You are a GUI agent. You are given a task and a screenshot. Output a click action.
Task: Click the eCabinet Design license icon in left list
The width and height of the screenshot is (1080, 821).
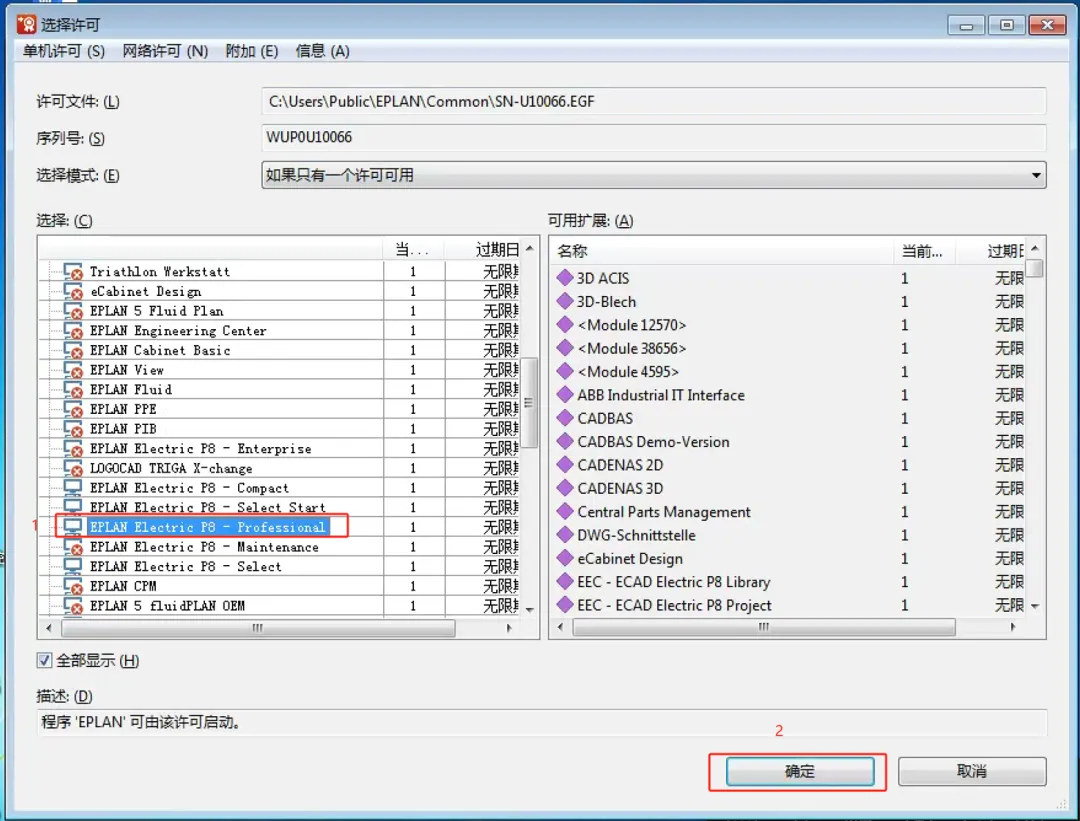73,291
